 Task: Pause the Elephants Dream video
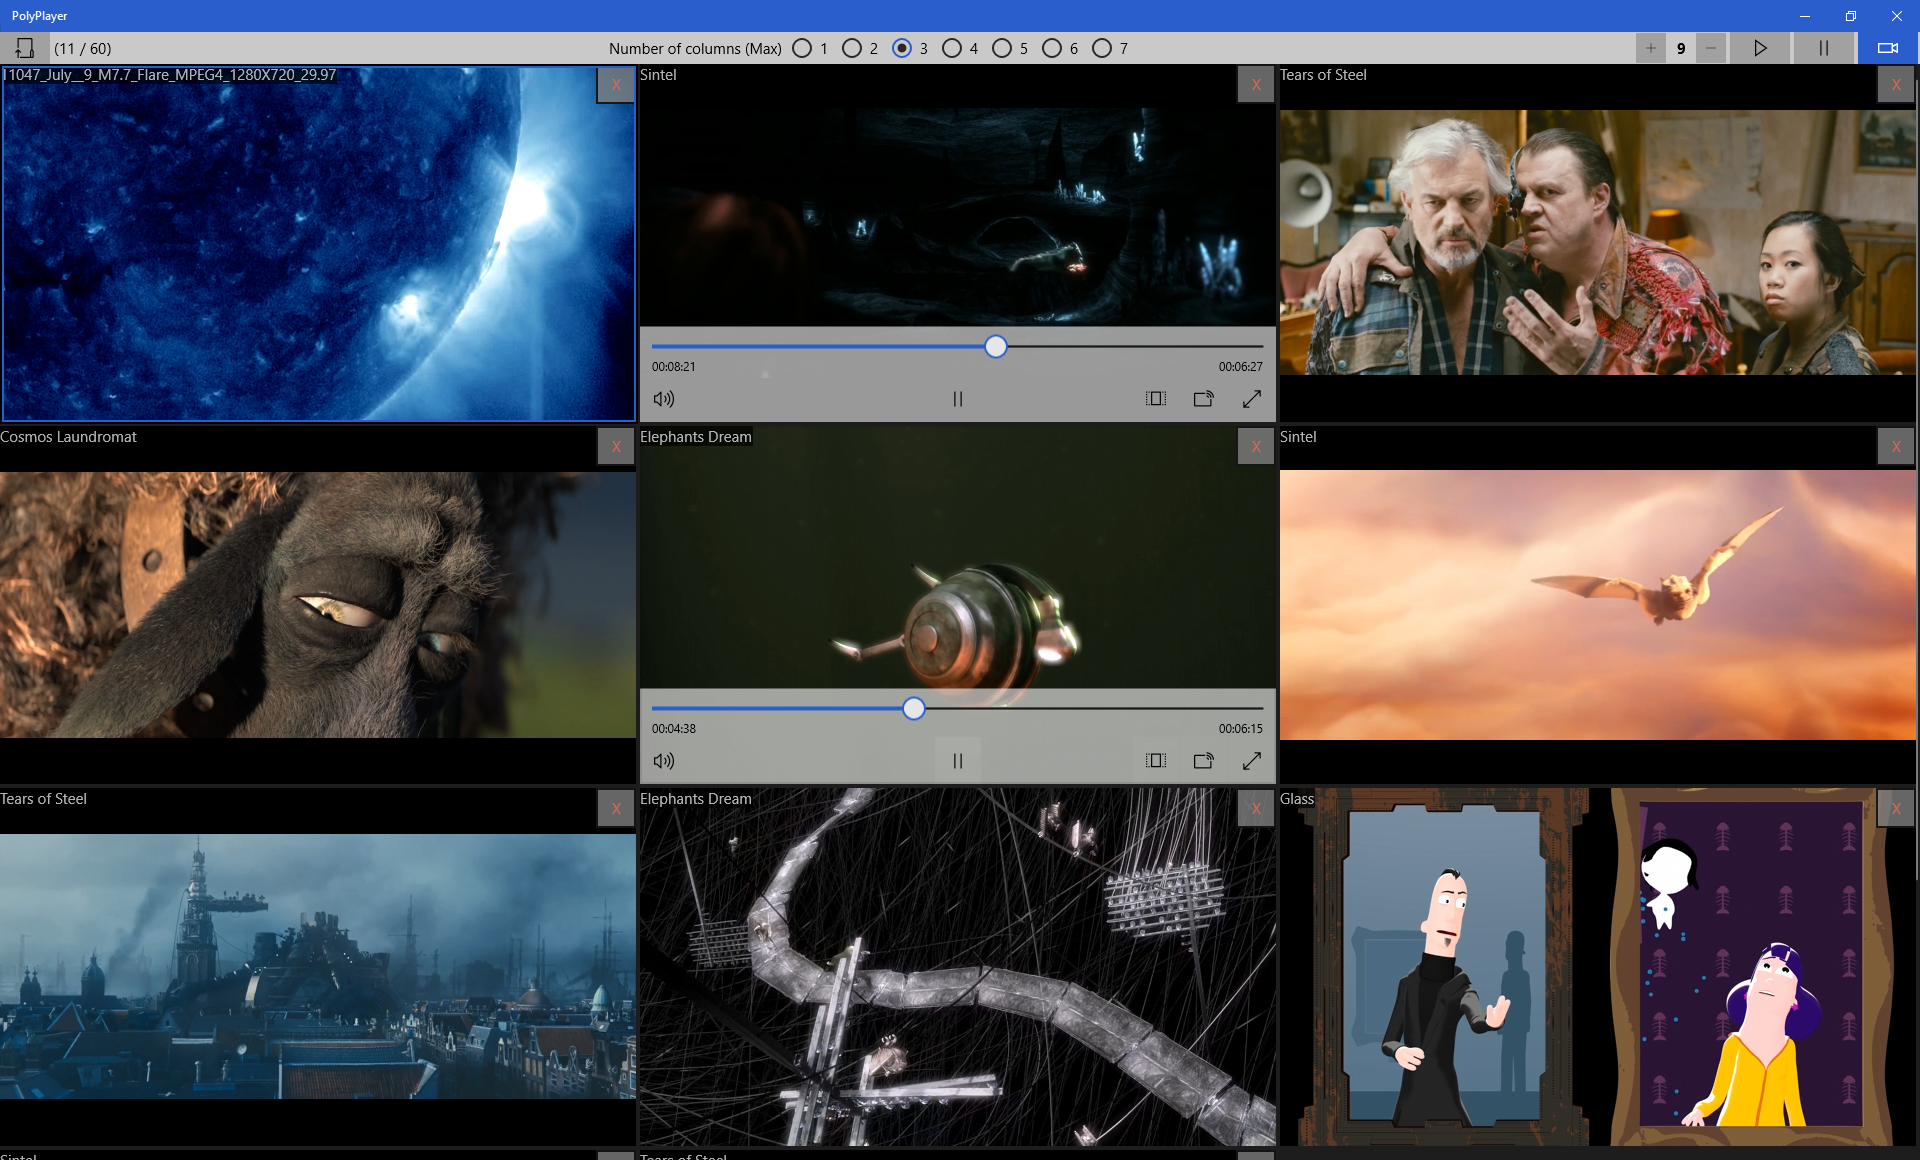(x=957, y=761)
